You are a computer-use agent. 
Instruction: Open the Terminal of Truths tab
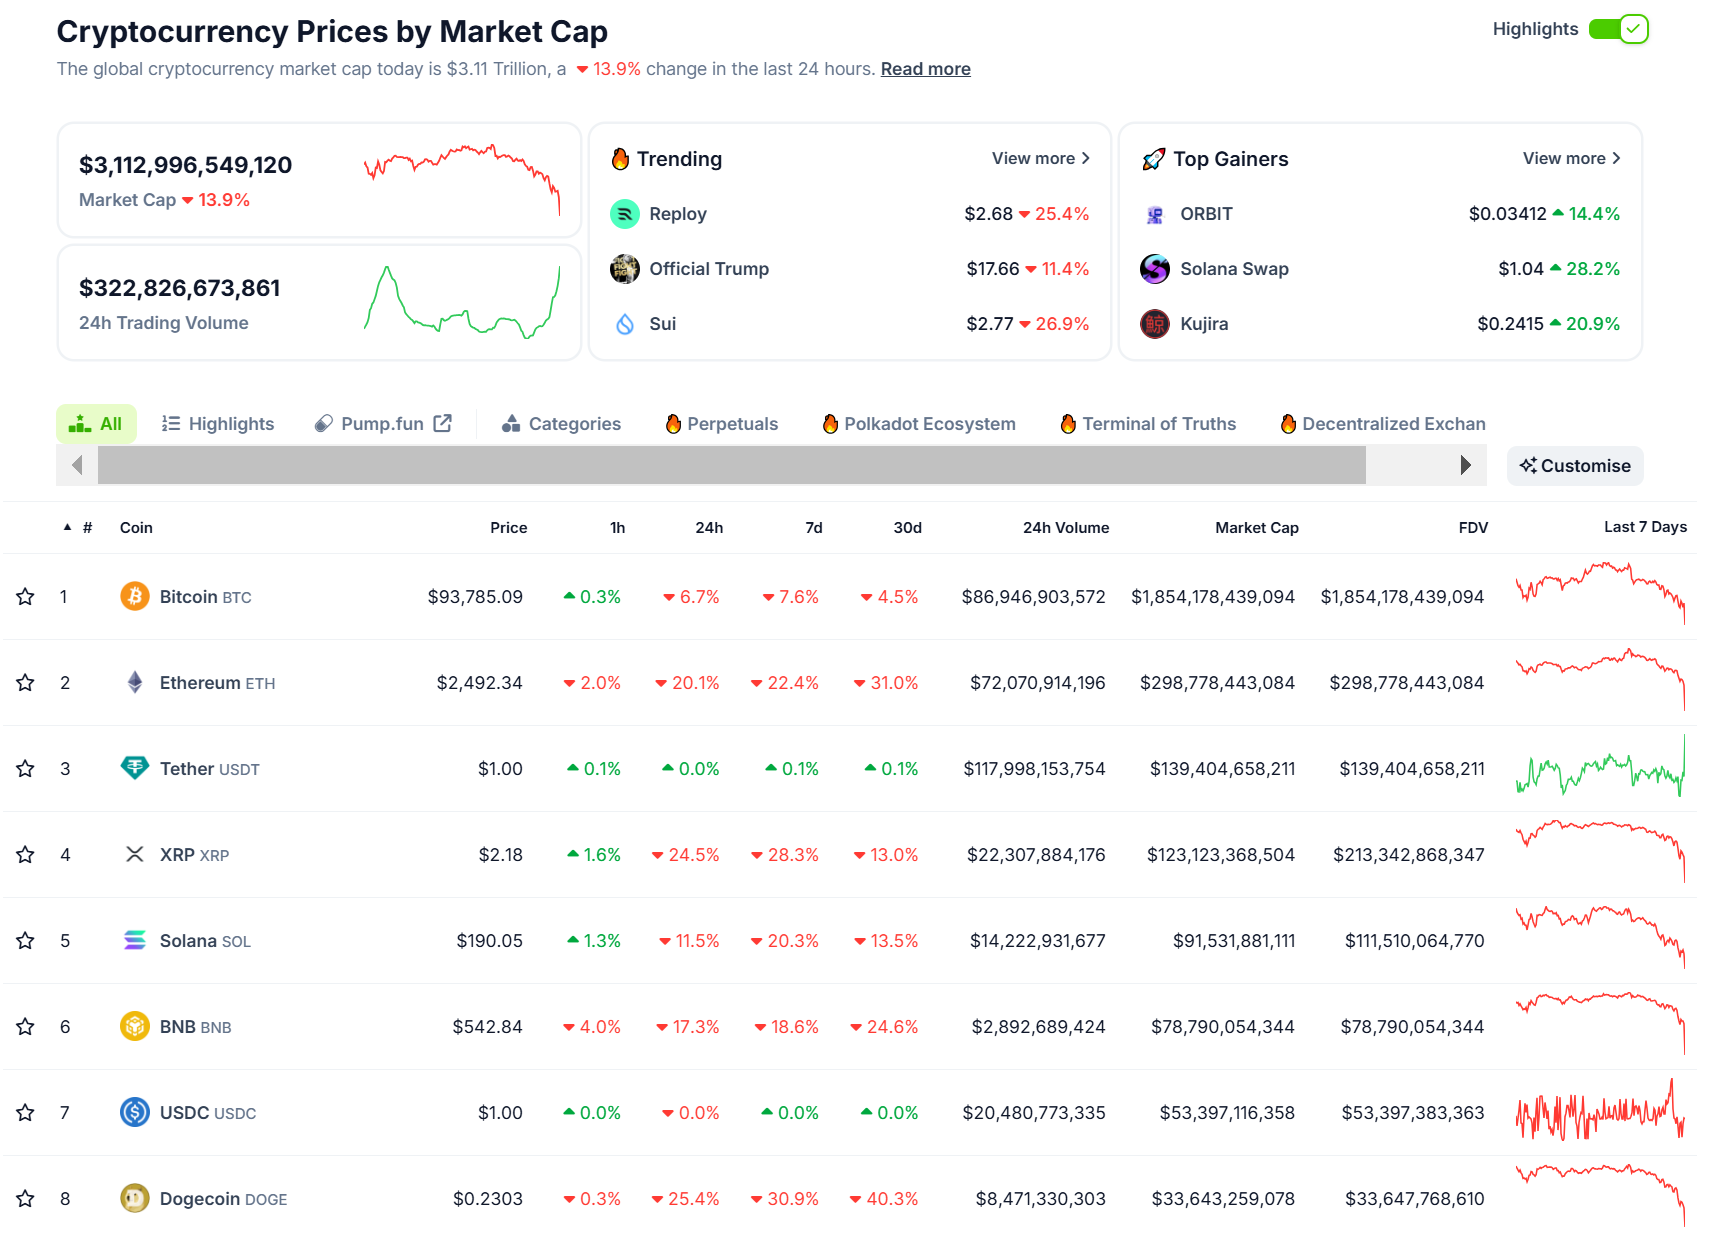pyautogui.click(x=1148, y=424)
